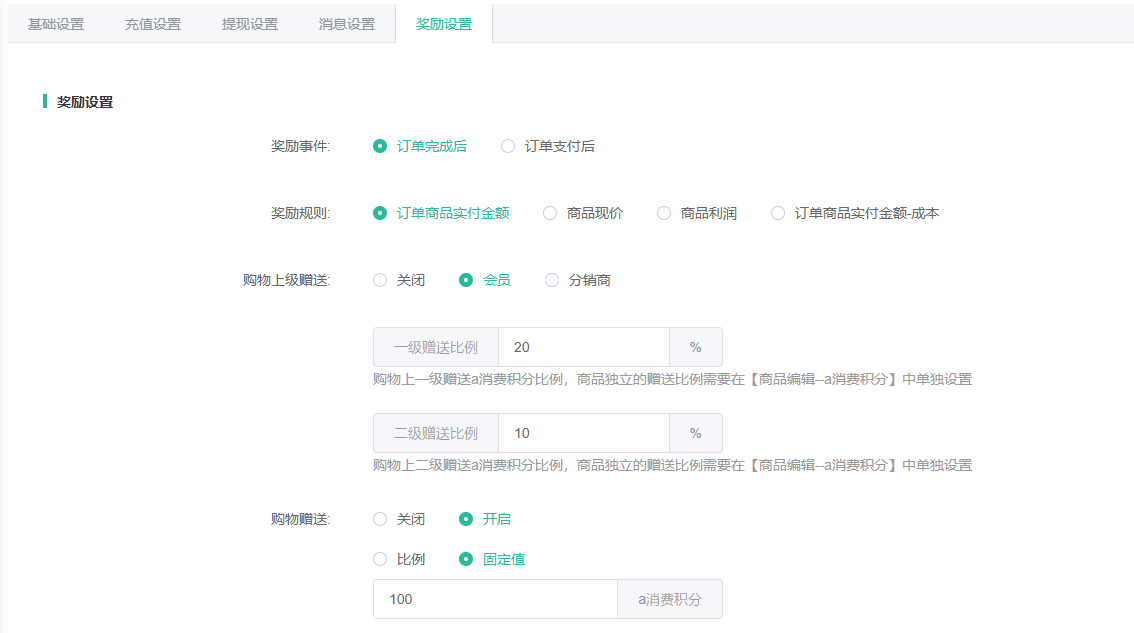Switch to the 基础设置 tab
This screenshot has width=1134, height=633.
pyautogui.click(x=56, y=24)
